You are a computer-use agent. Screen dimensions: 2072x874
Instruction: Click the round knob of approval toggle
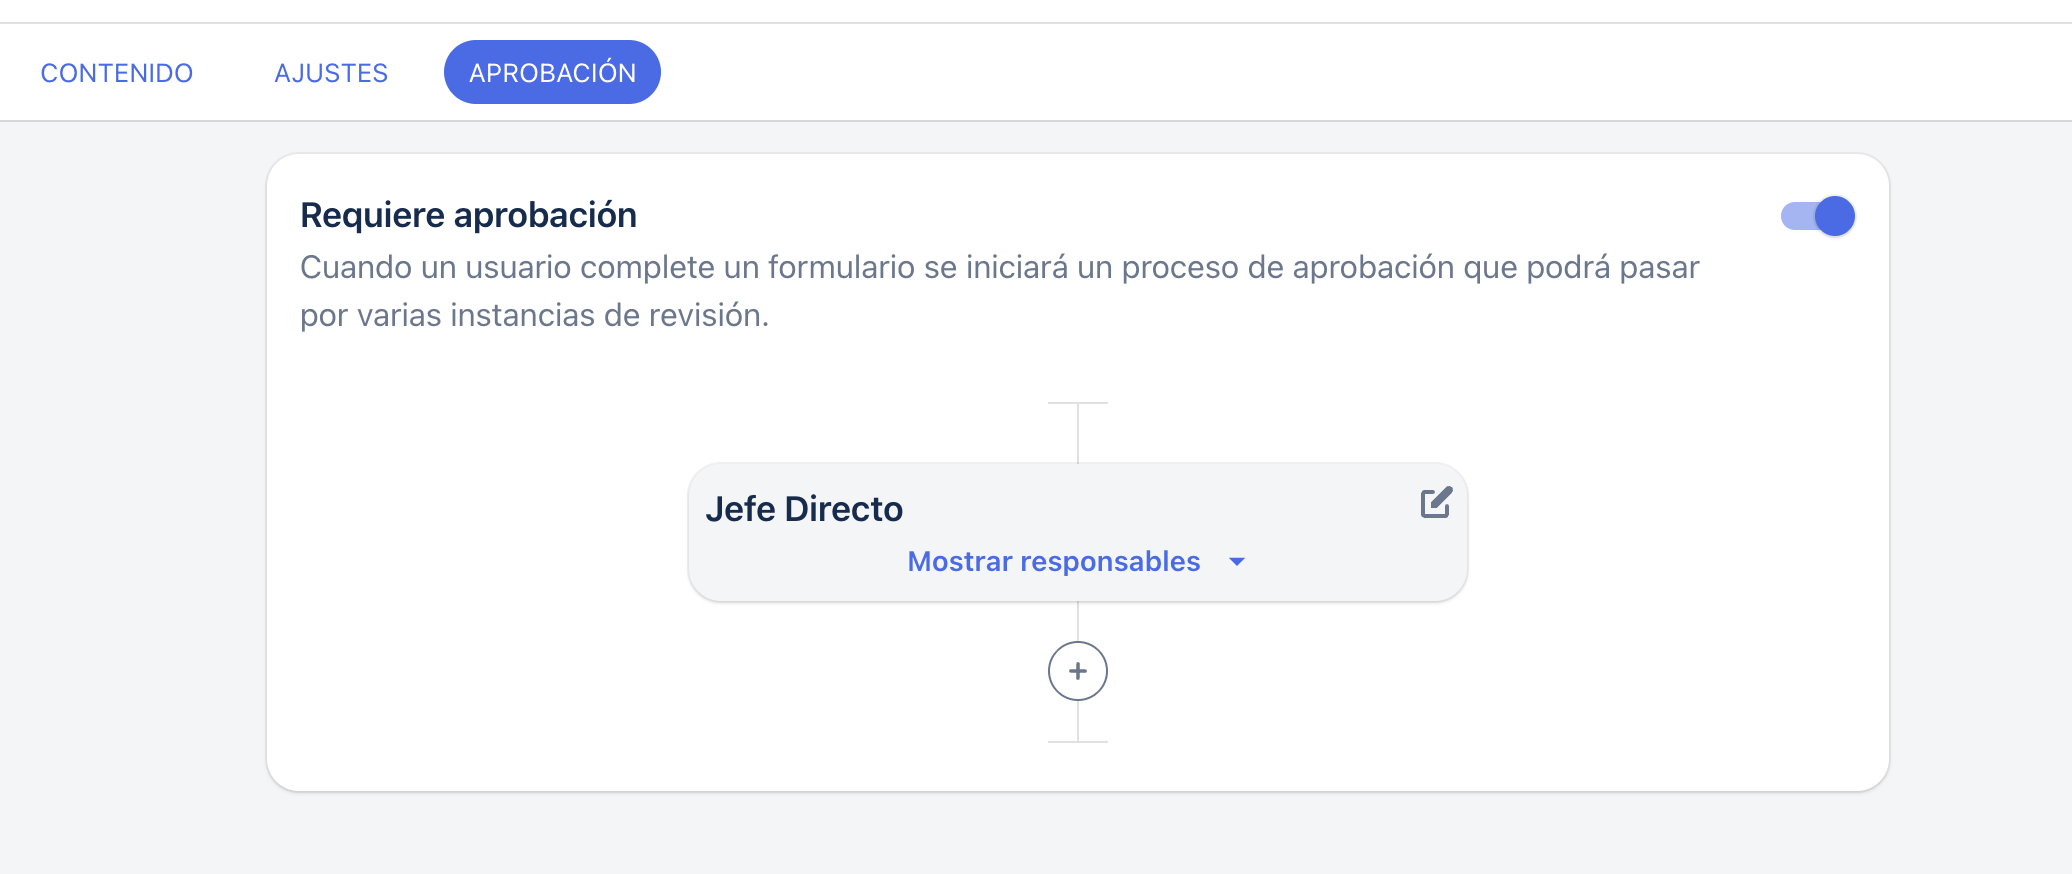coord(1834,216)
